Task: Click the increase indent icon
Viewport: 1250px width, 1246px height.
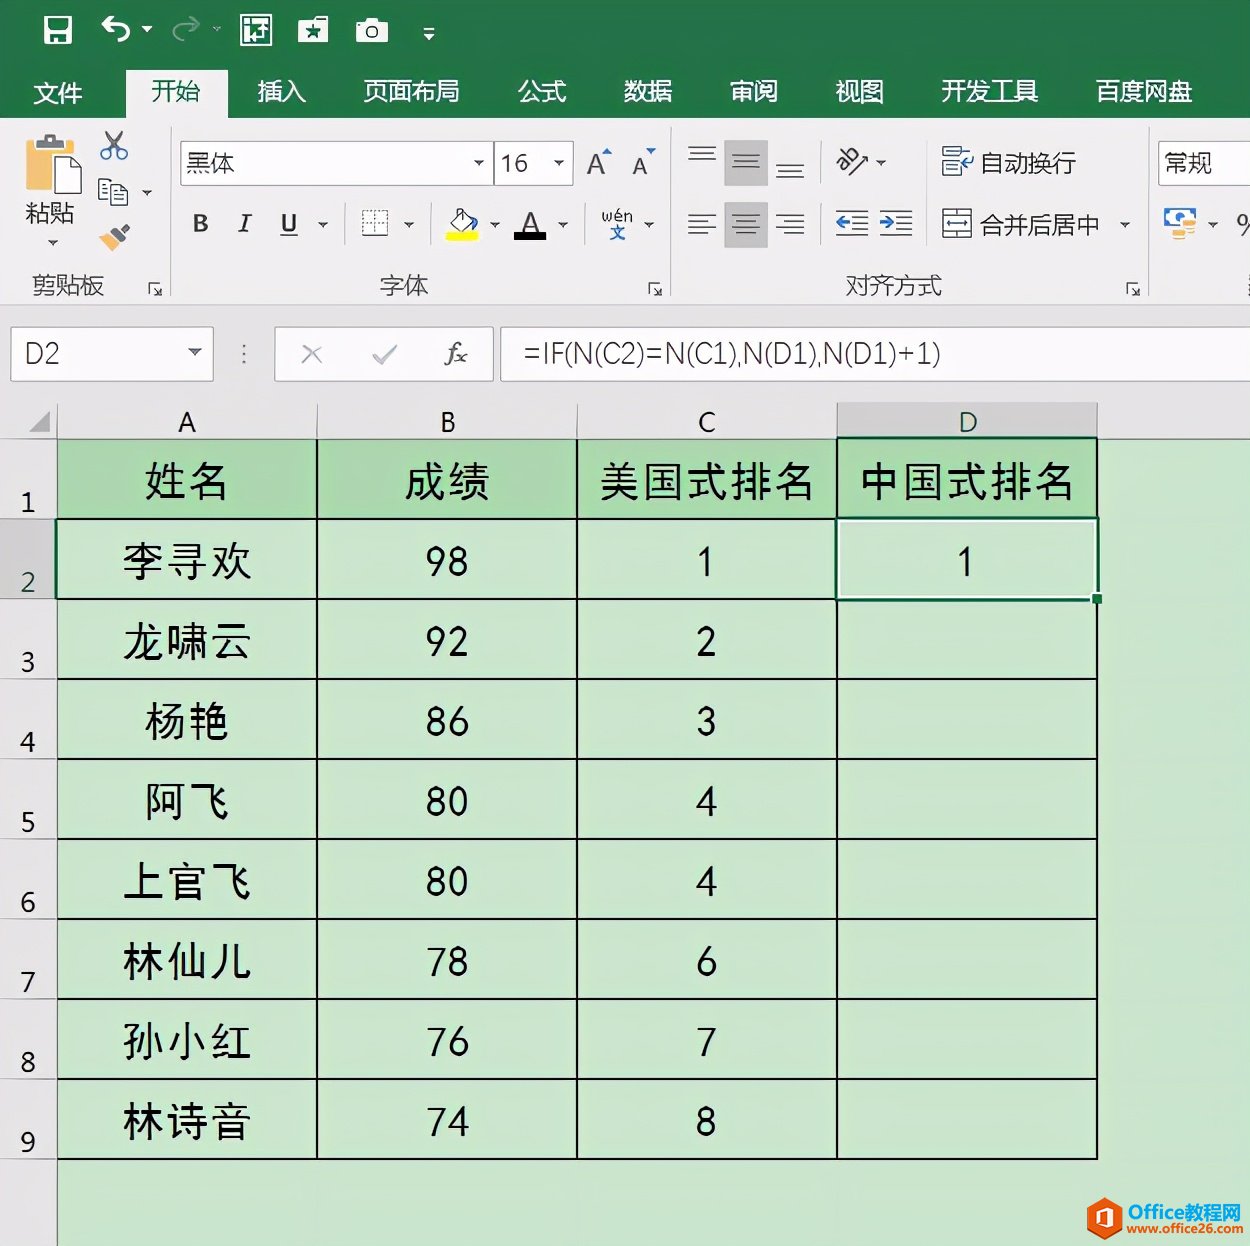Action: [x=895, y=223]
